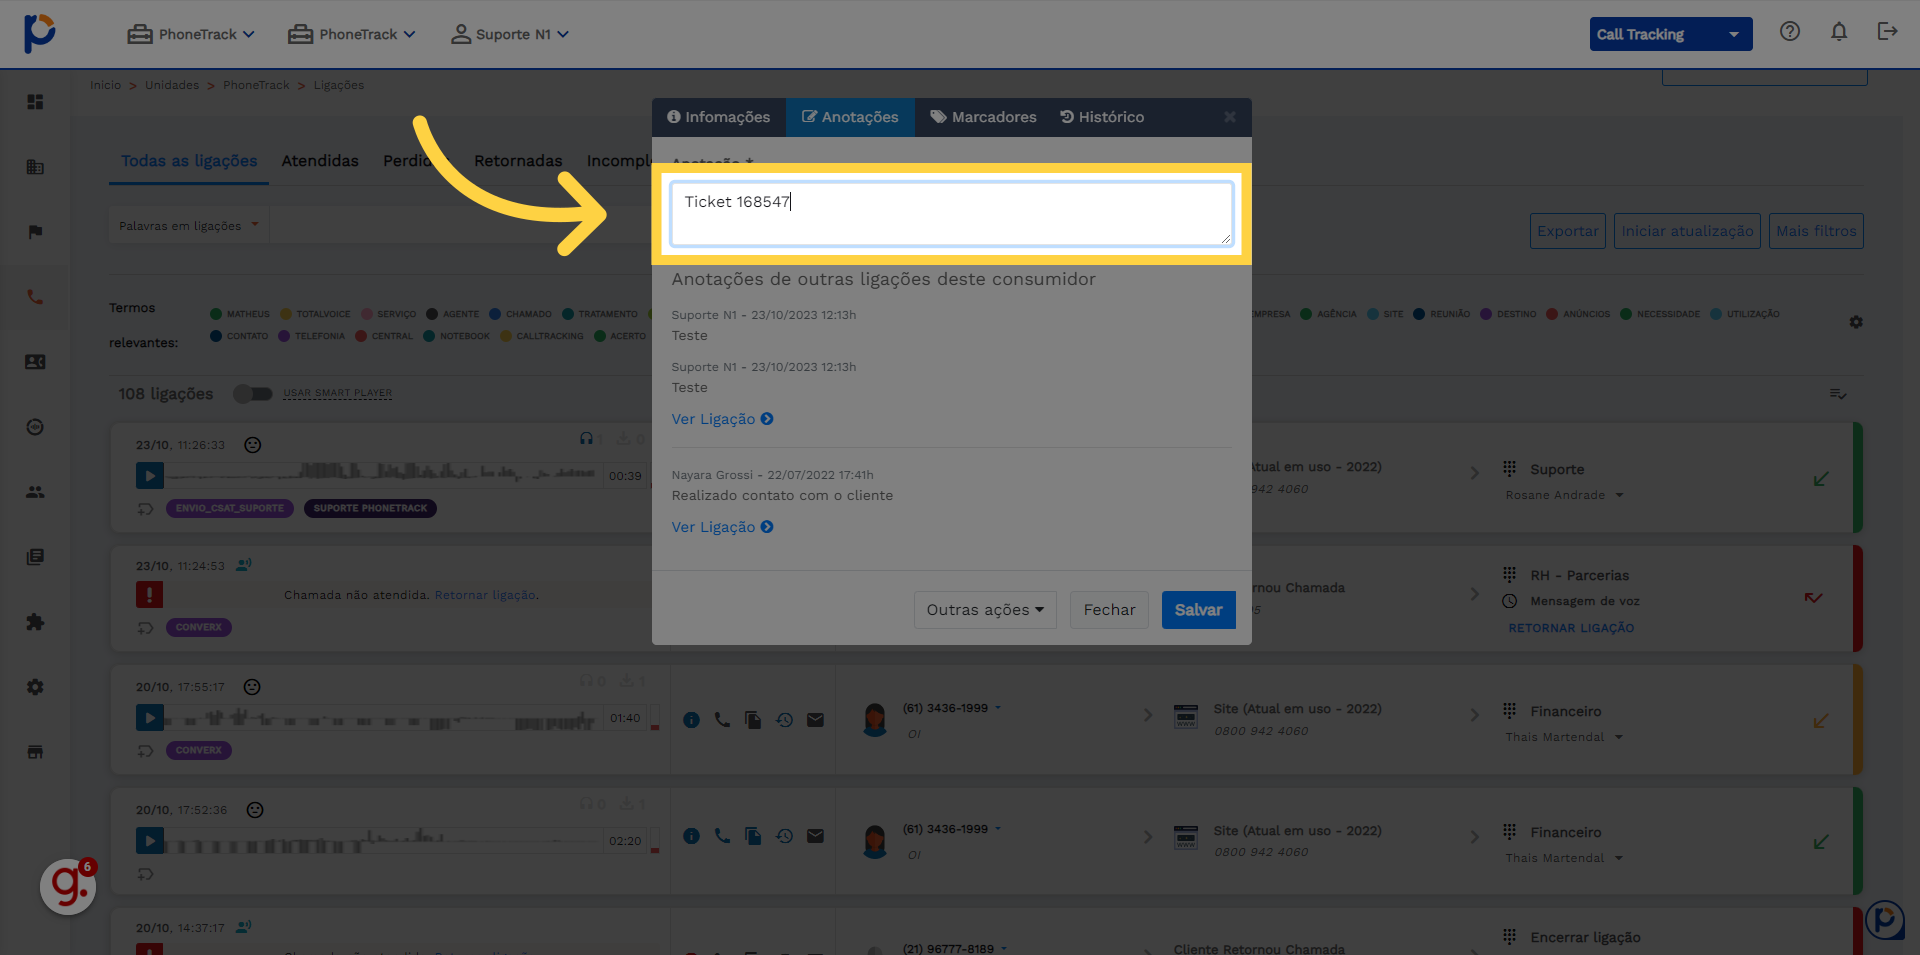This screenshot has height=955, width=1920.
Task: Open the puzzle integrations sidebar icon
Action: [x=35, y=622]
